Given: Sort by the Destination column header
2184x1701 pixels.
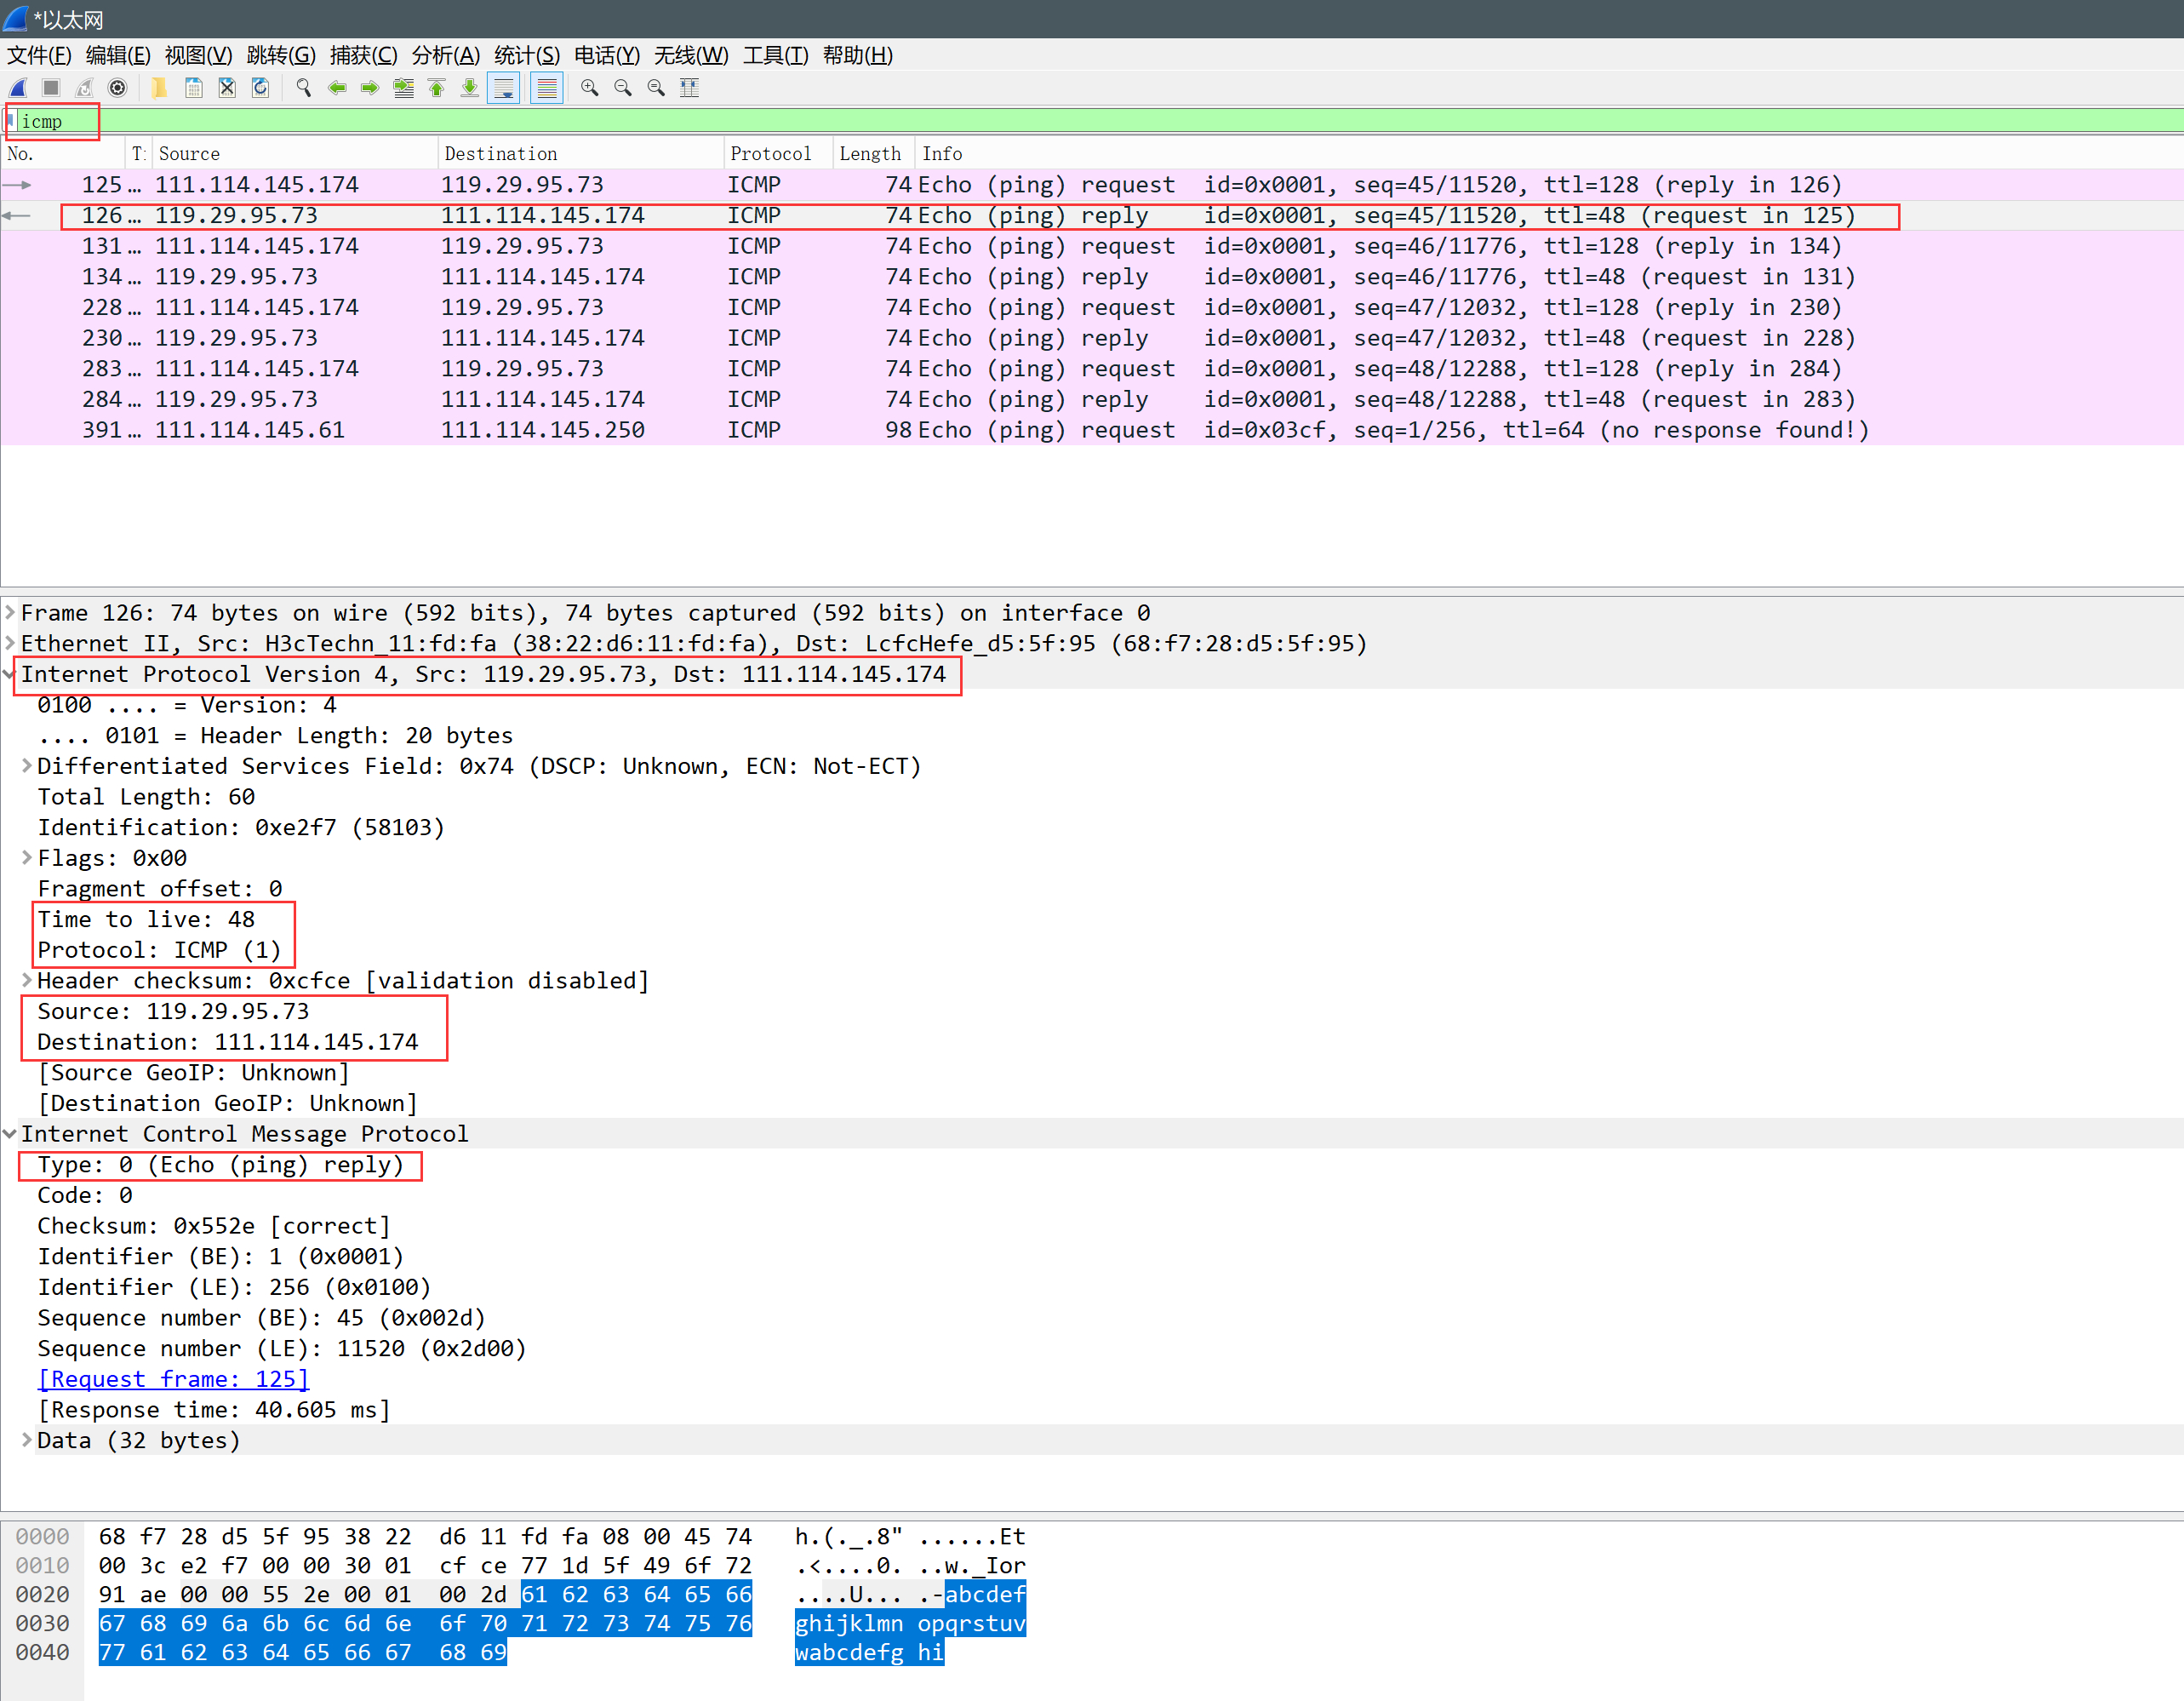Looking at the screenshot, I should pos(581,154).
